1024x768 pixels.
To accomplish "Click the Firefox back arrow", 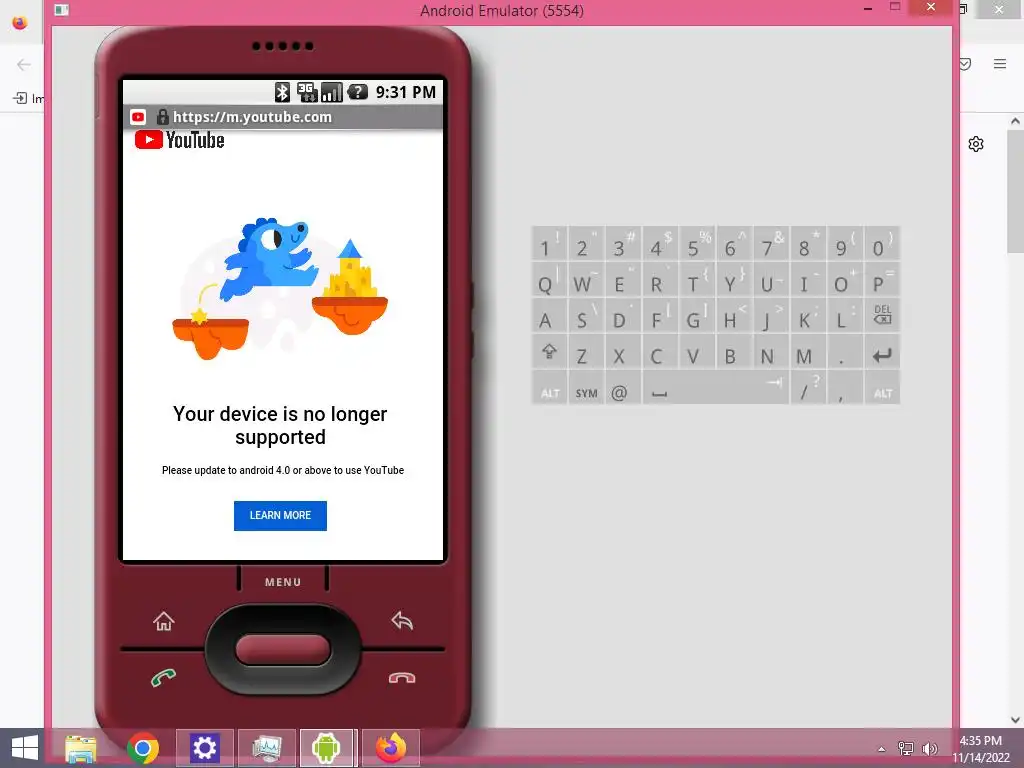I will (24, 64).
